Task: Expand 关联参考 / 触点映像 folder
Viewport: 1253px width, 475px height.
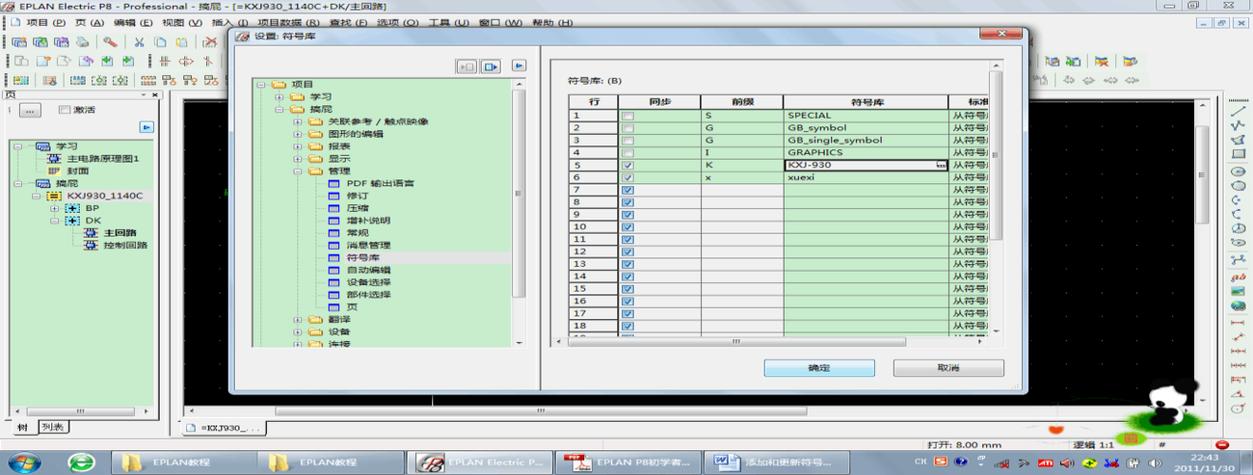Action: 298,121
